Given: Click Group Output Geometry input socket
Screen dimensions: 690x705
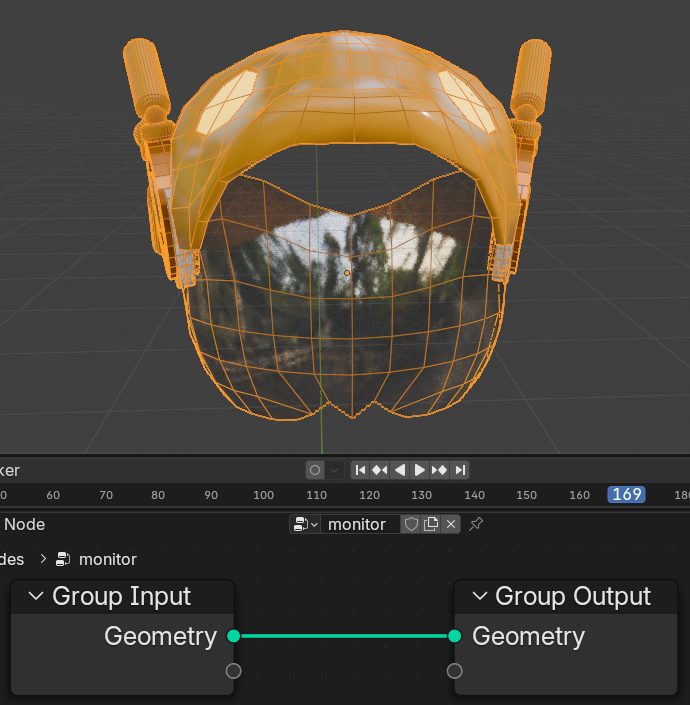Looking at the screenshot, I should (x=455, y=636).
